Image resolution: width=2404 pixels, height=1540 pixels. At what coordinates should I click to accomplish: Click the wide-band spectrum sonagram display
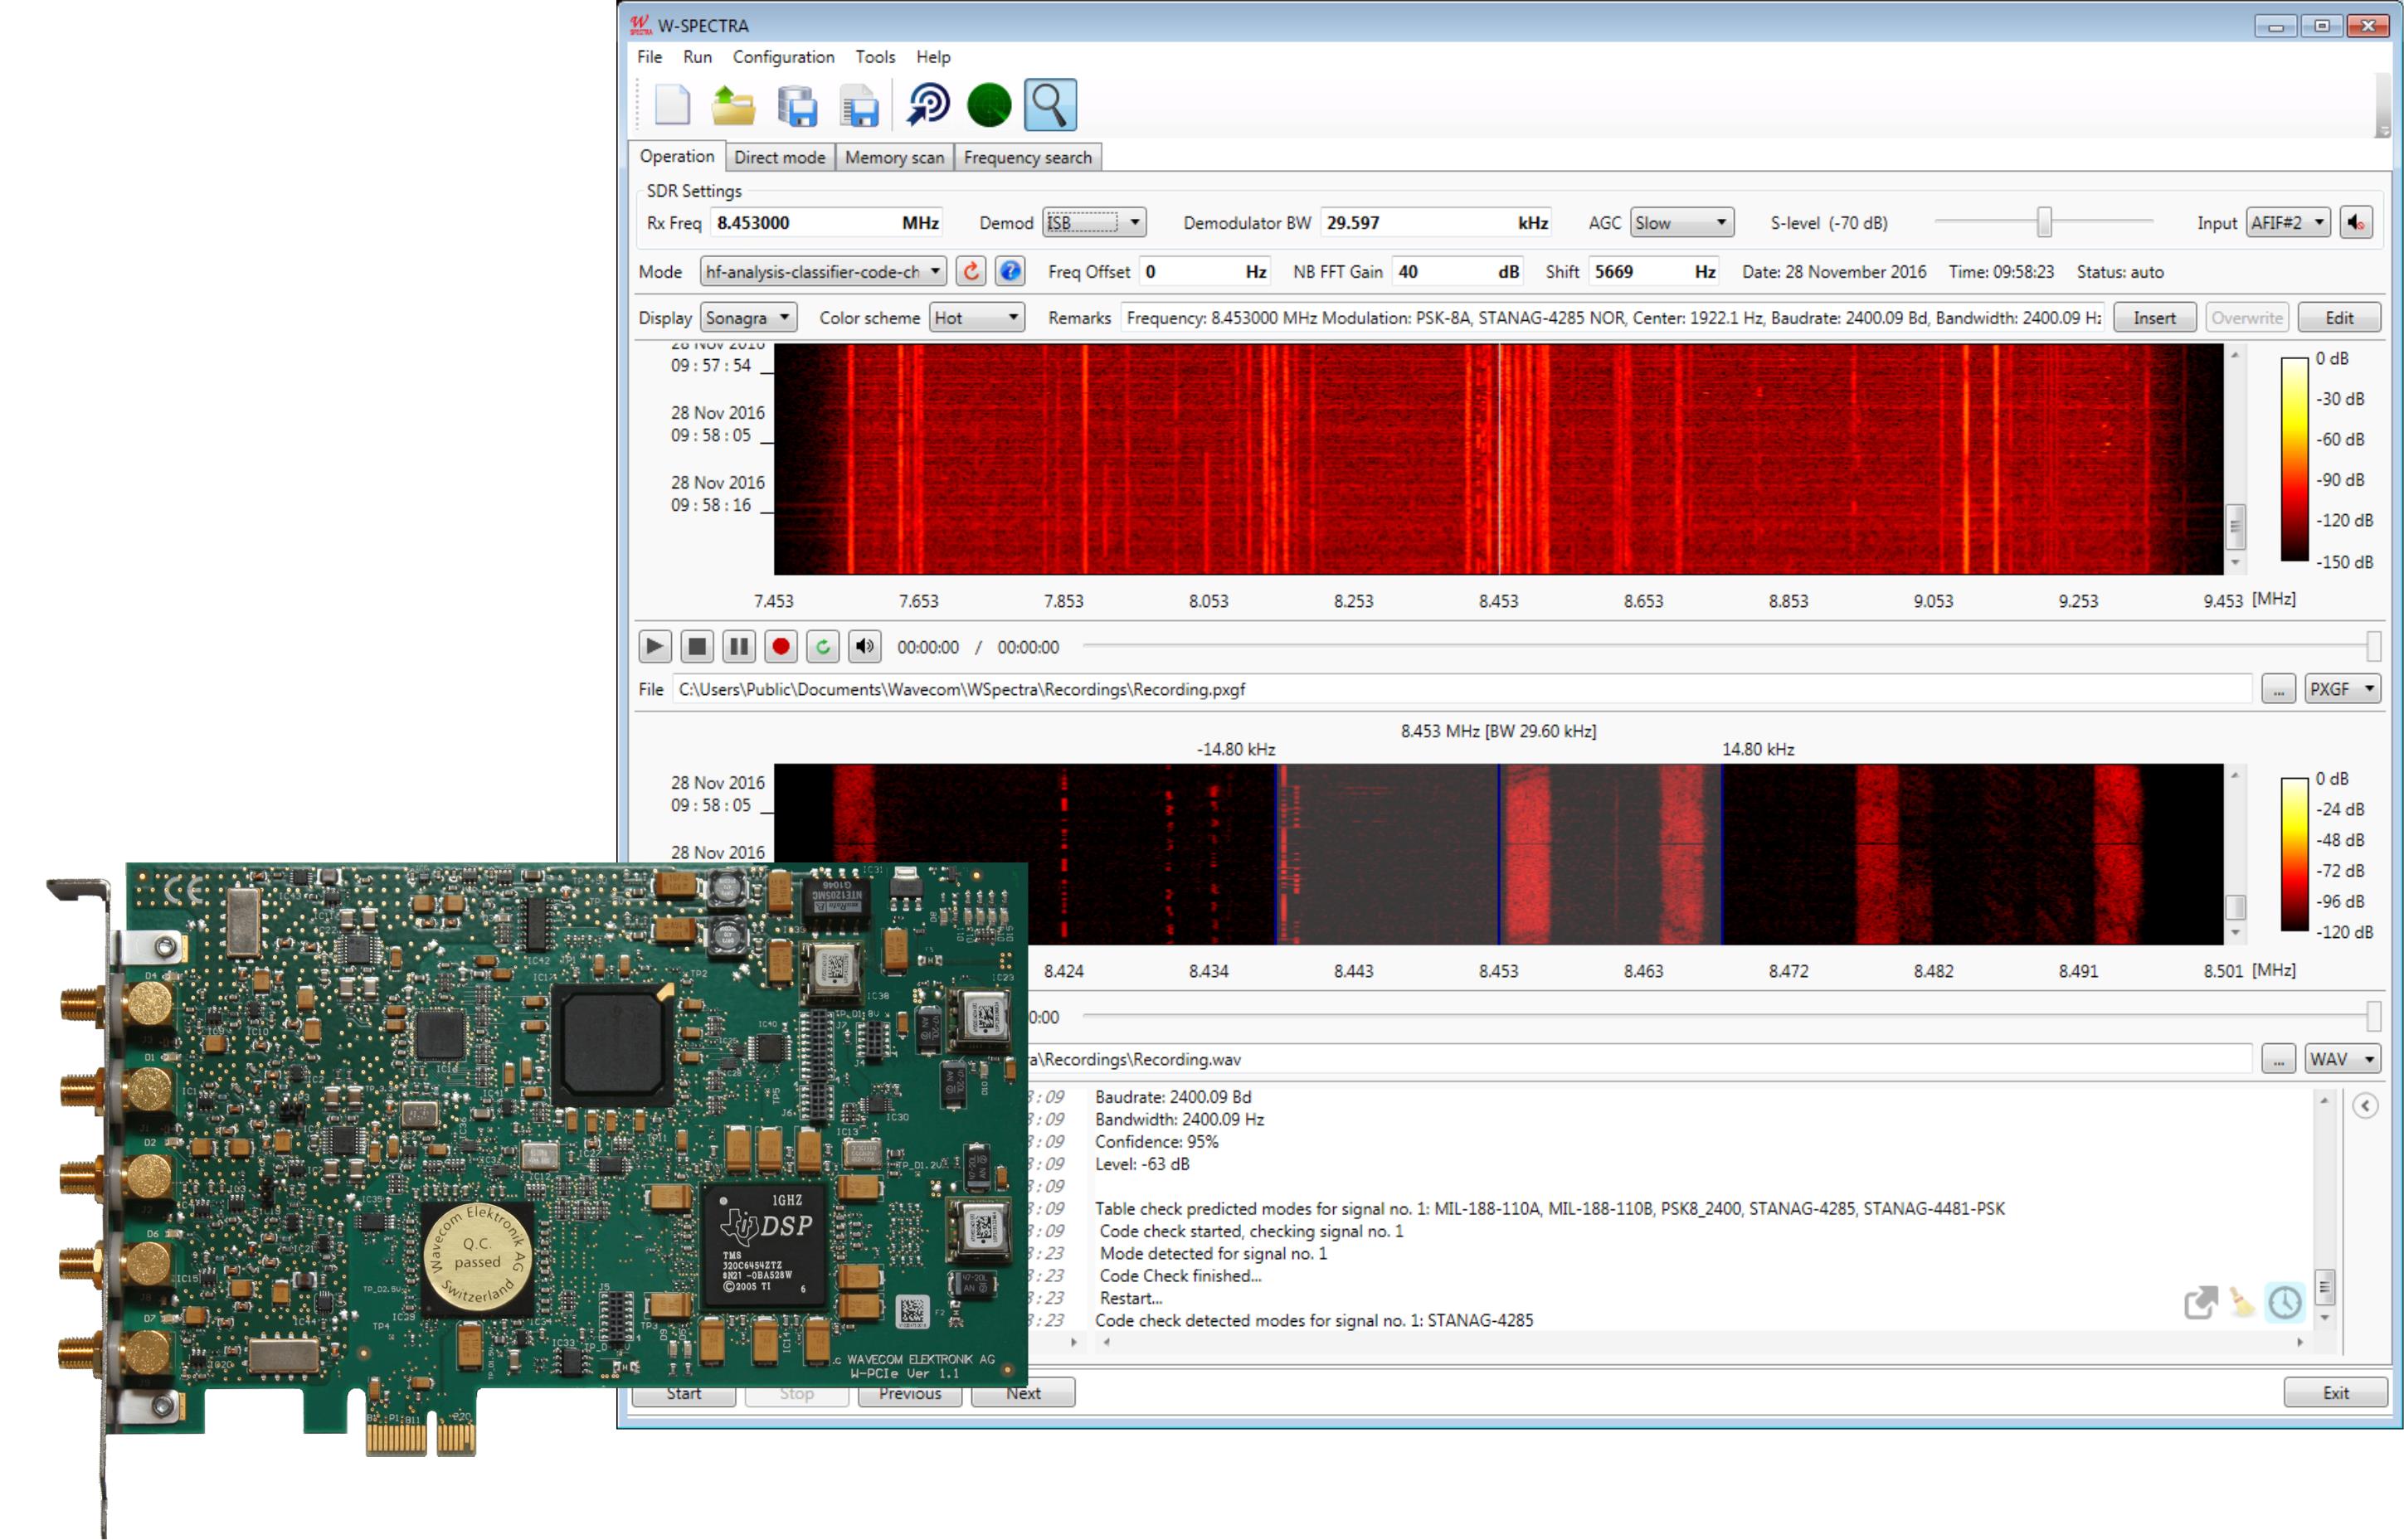pyautogui.click(x=1498, y=459)
